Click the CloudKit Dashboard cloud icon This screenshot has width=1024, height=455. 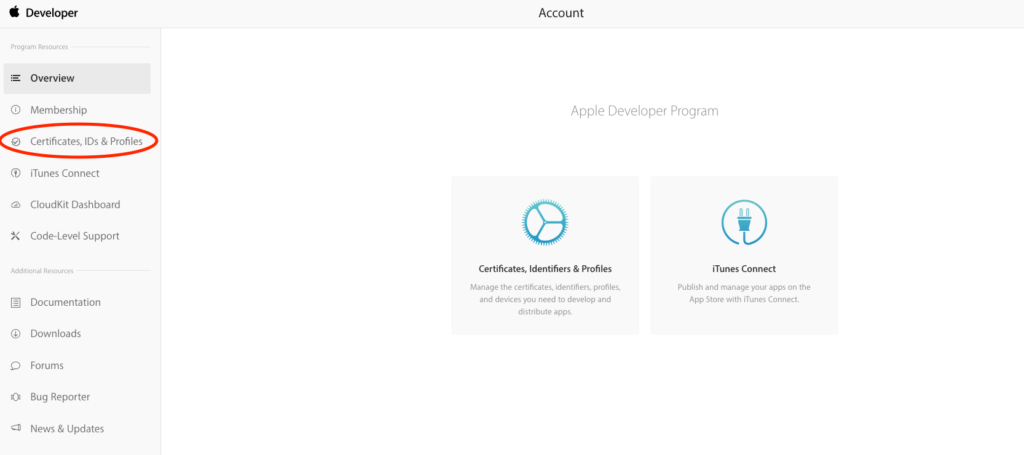click(x=16, y=205)
